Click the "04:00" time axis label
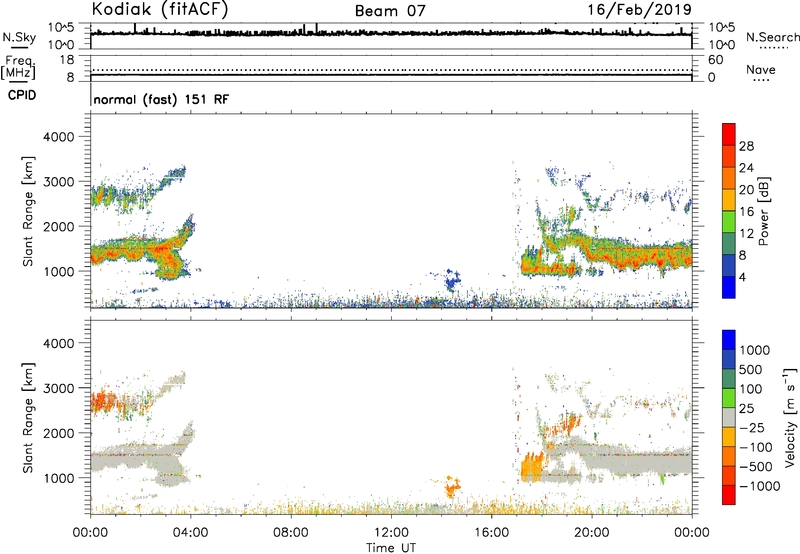The height and width of the screenshot is (554, 800). pos(190,533)
